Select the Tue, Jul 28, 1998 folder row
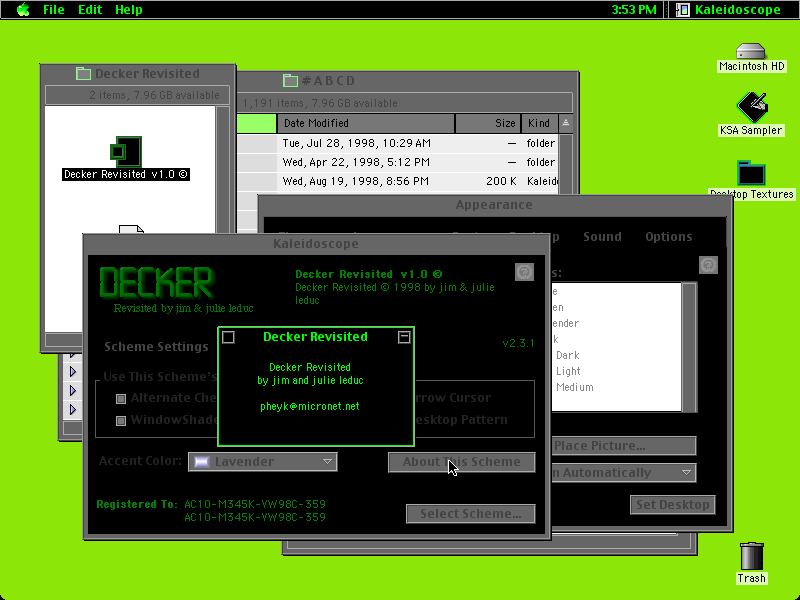The height and width of the screenshot is (600, 800). 398,143
